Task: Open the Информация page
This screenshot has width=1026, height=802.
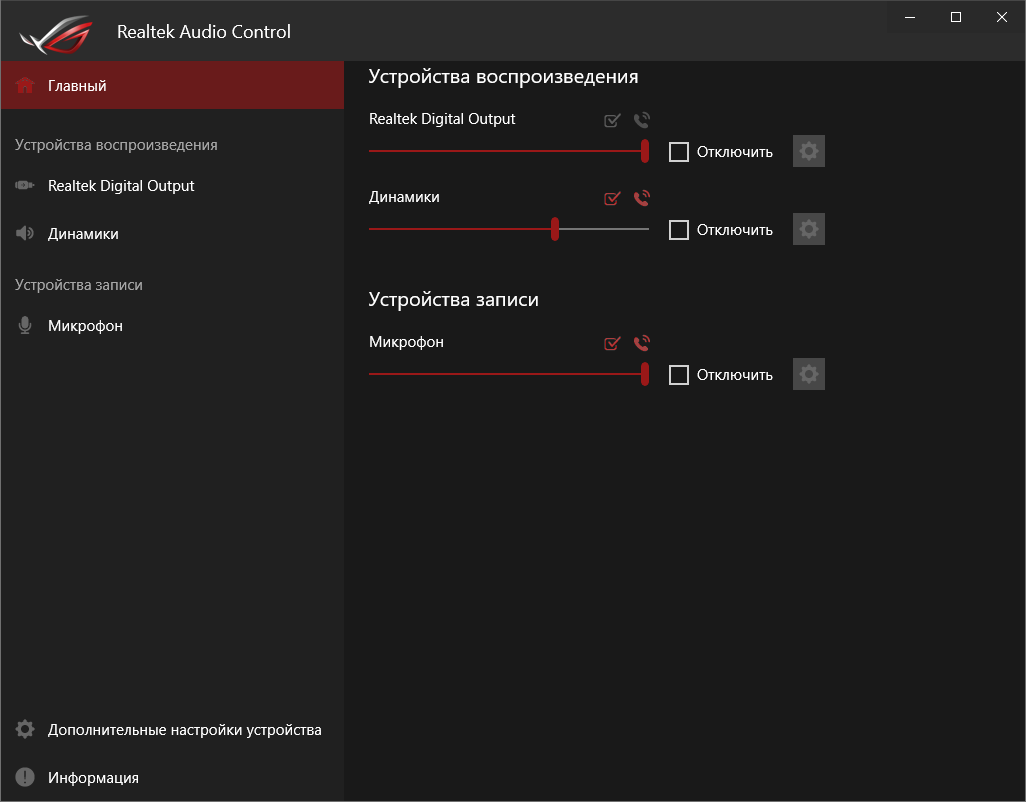Action: click(x=93, y=778)
